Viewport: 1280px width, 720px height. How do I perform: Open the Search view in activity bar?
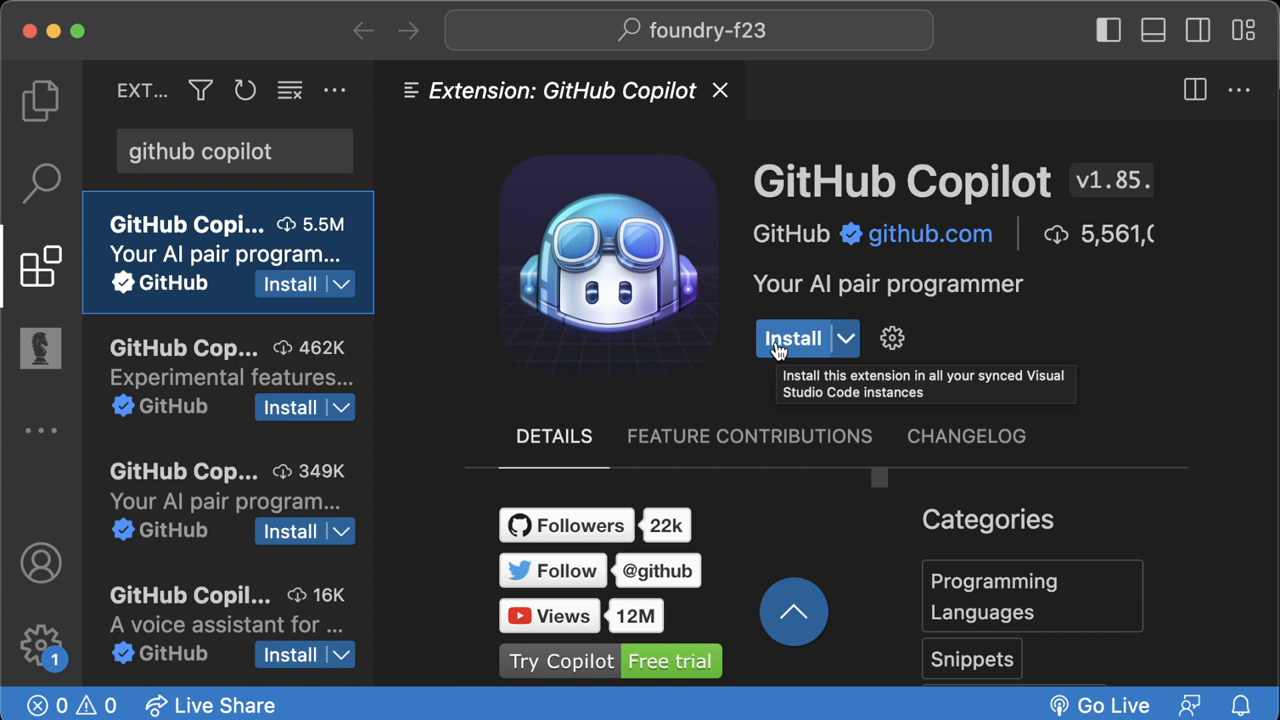point(41,183)
